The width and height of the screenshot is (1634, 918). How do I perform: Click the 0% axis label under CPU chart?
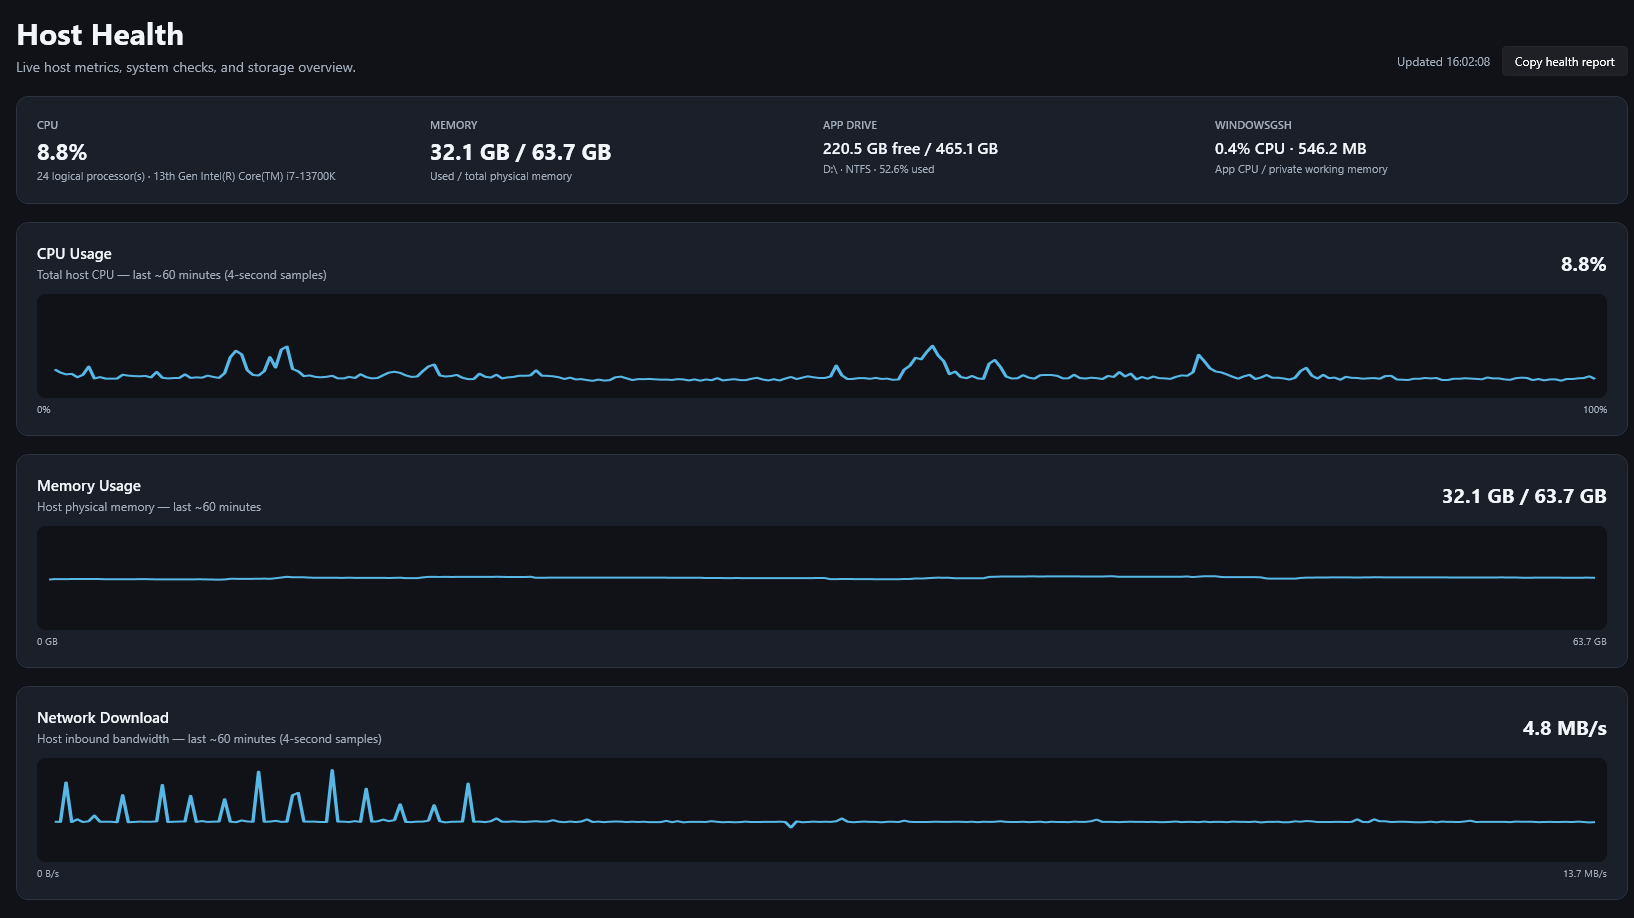click(x=44, y=410)
